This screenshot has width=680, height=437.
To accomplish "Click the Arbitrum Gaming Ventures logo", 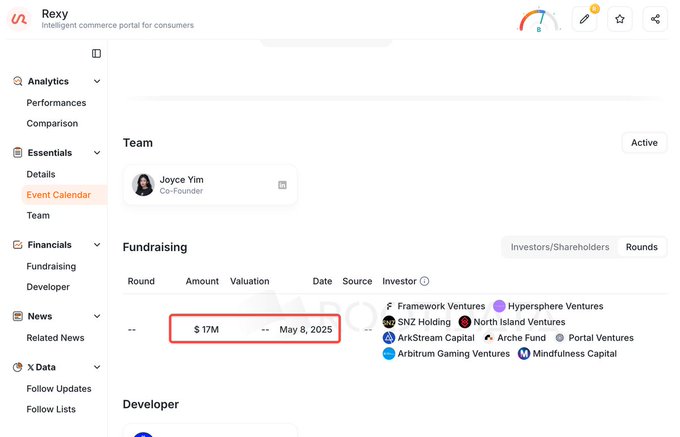I will pos(389,354).
